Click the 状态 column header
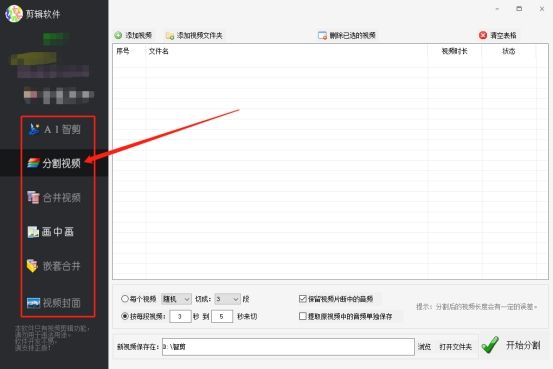Viewport: 553px width, 369px height. click(509, 51)
